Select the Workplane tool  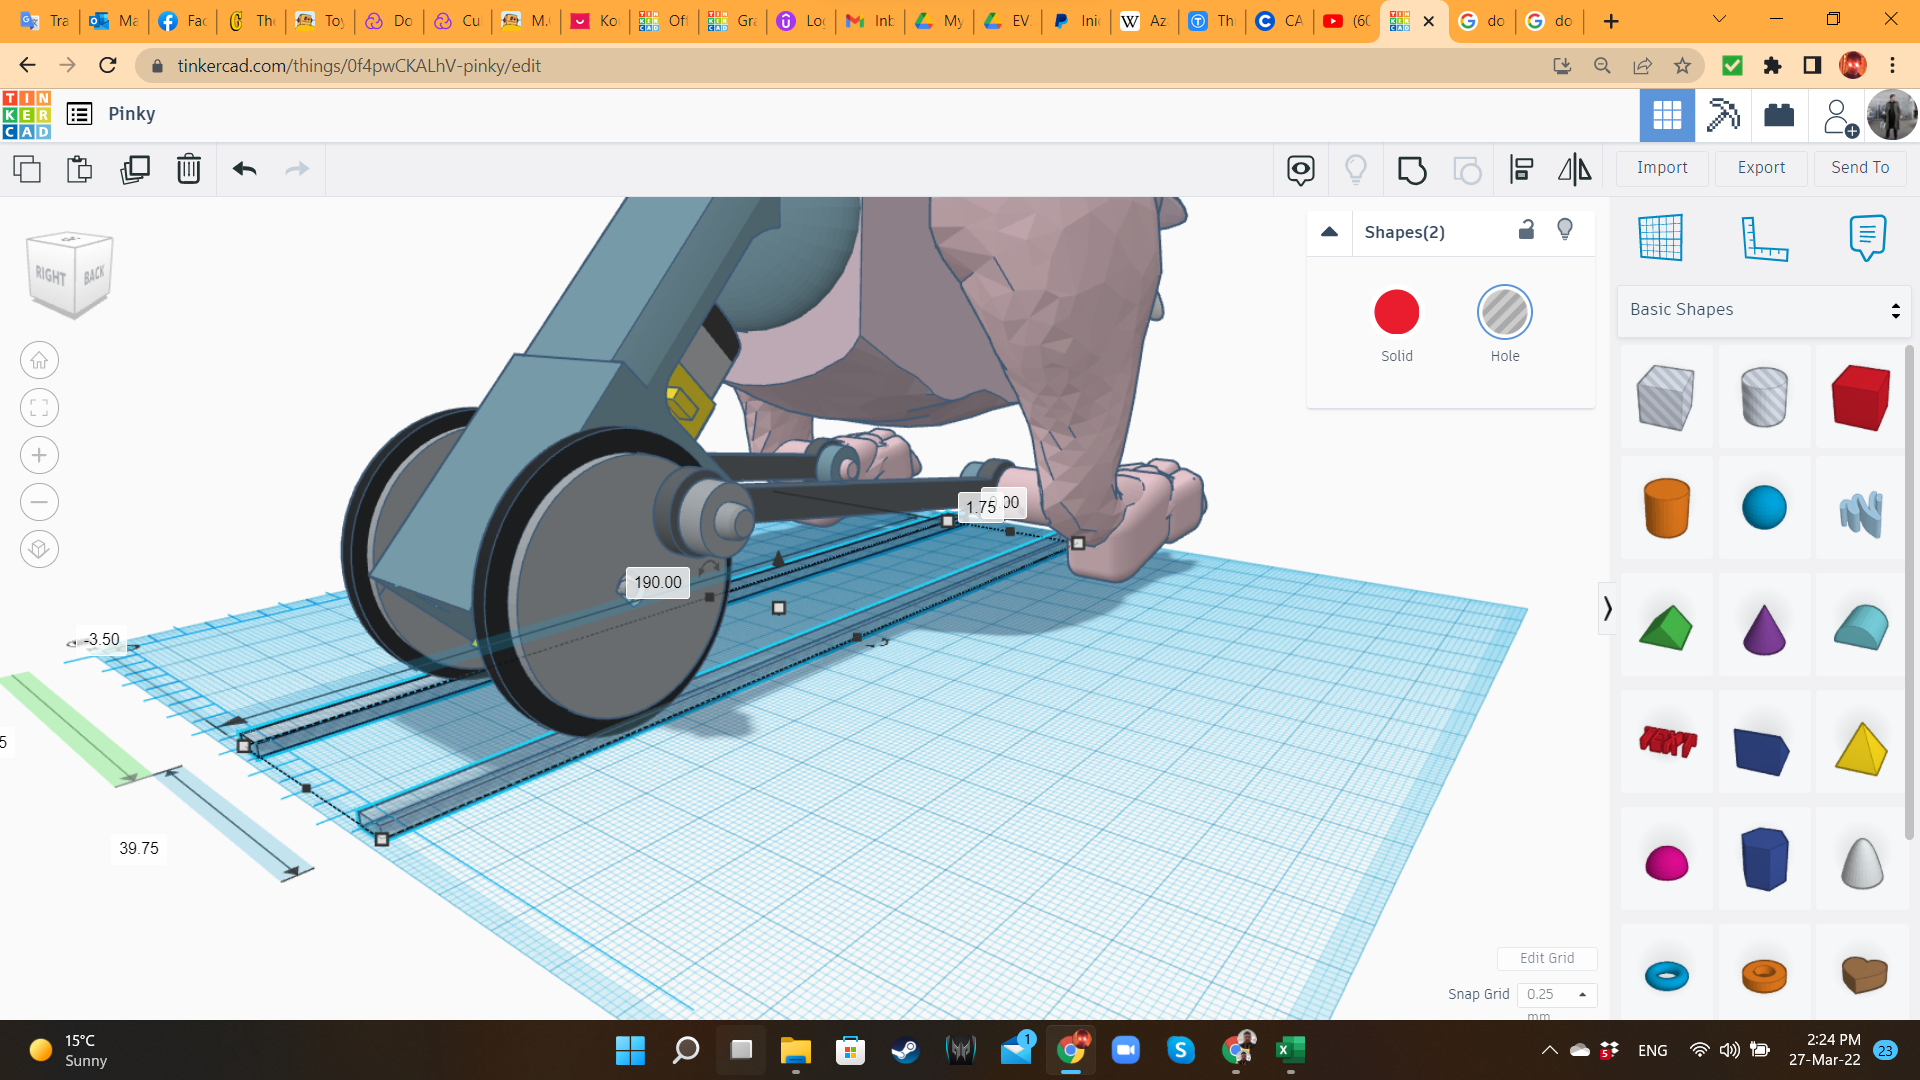tap(1660, 238)
